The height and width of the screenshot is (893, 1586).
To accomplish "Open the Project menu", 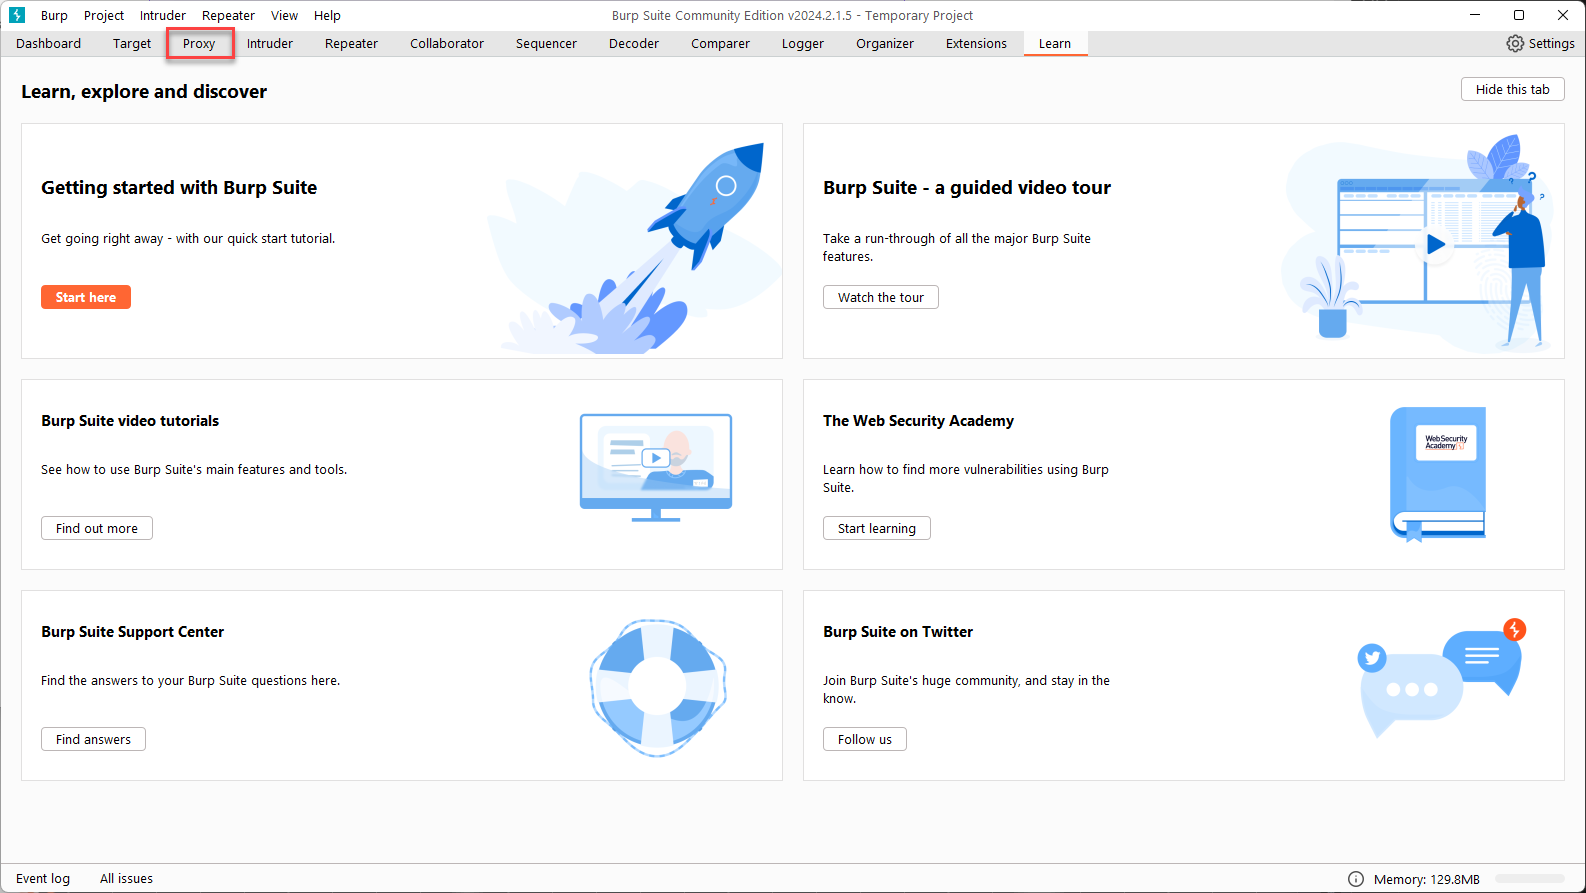I will 104,15.
